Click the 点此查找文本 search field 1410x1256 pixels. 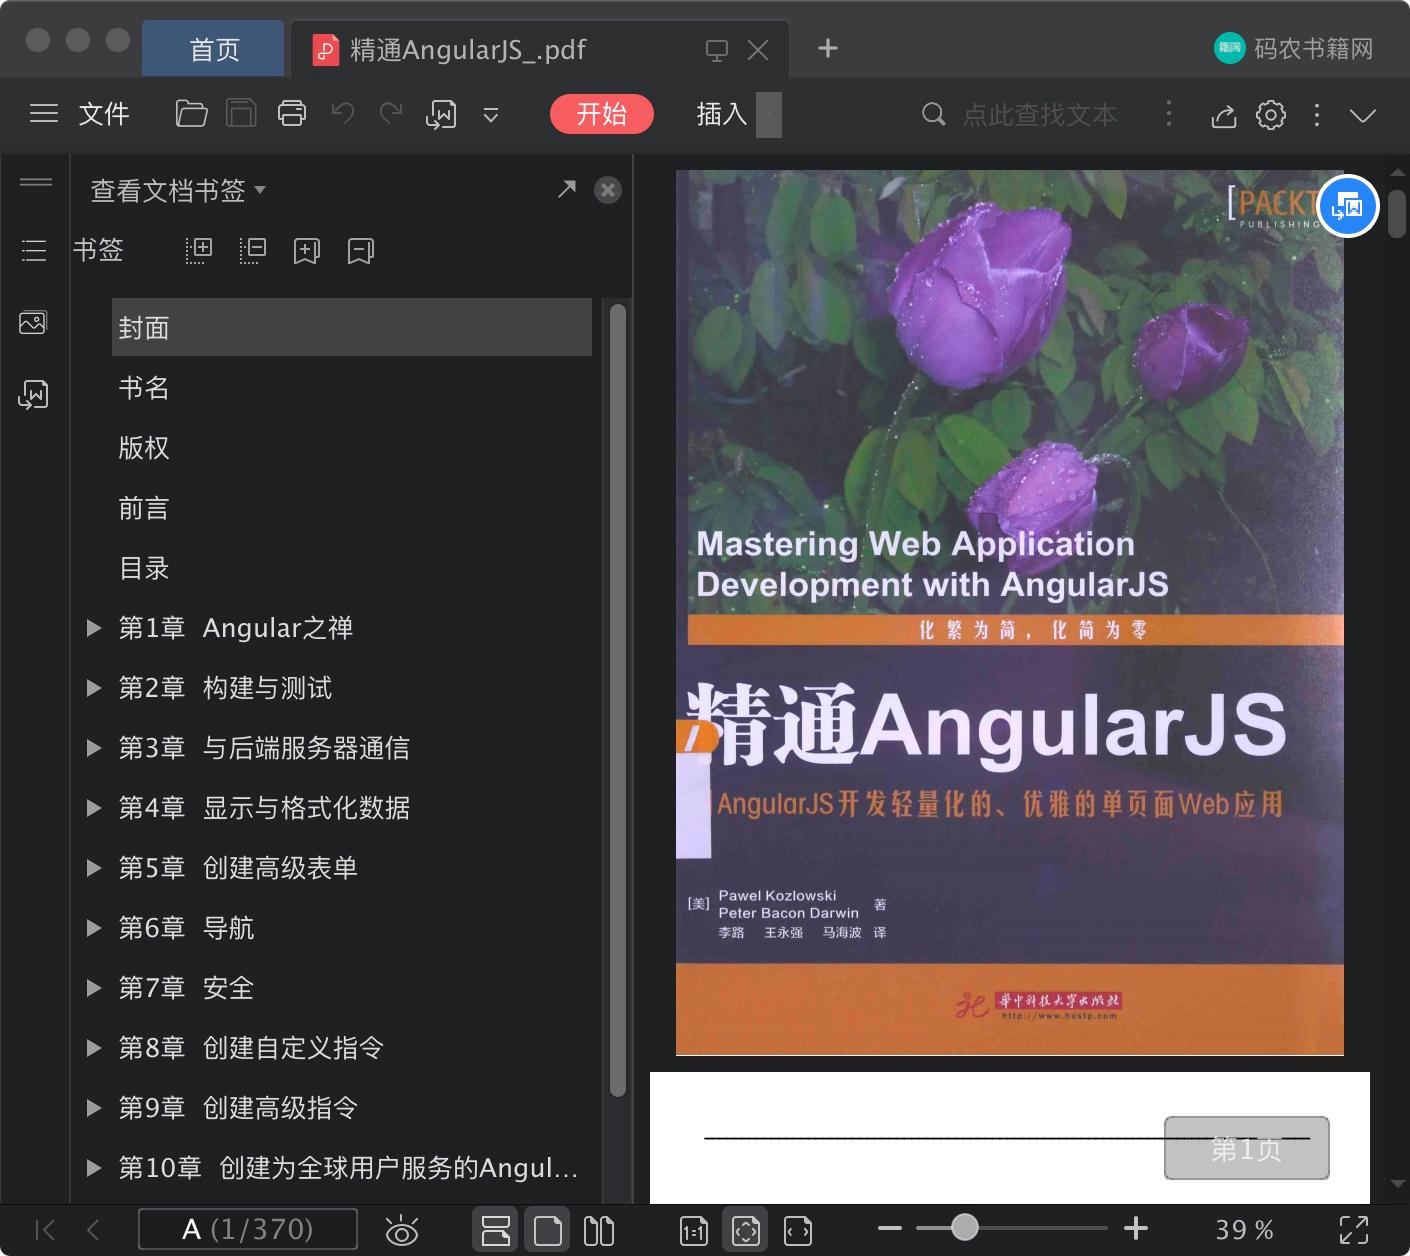[x=1038, y=115]
